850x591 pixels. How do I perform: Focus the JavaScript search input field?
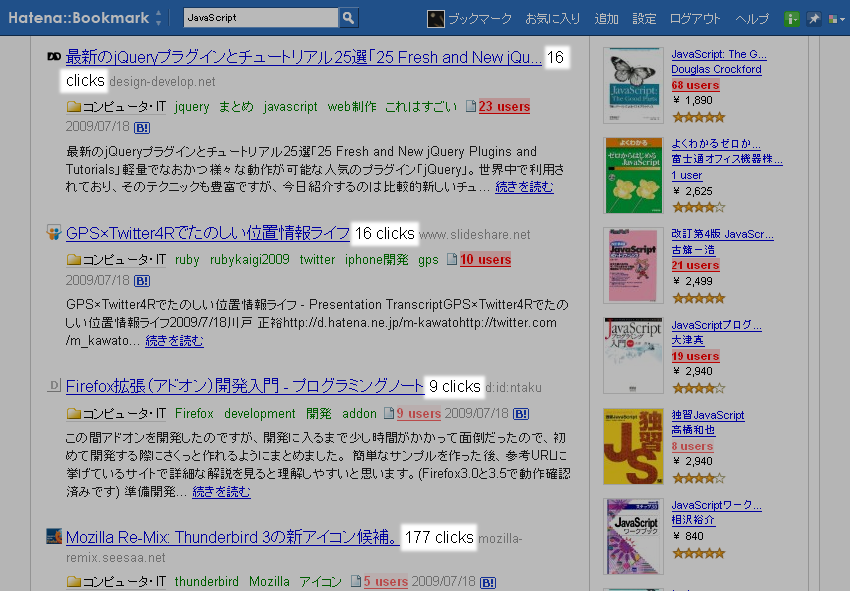coord(261,18)
